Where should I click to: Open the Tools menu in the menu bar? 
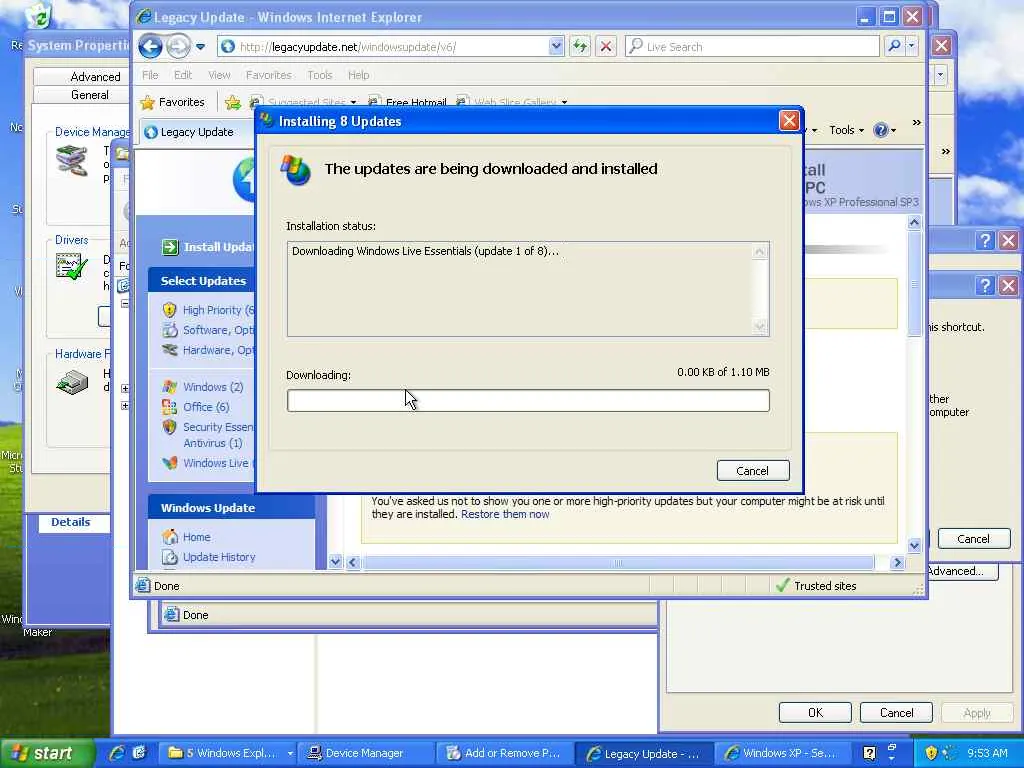pyautogui.click(x=320, y=75)
